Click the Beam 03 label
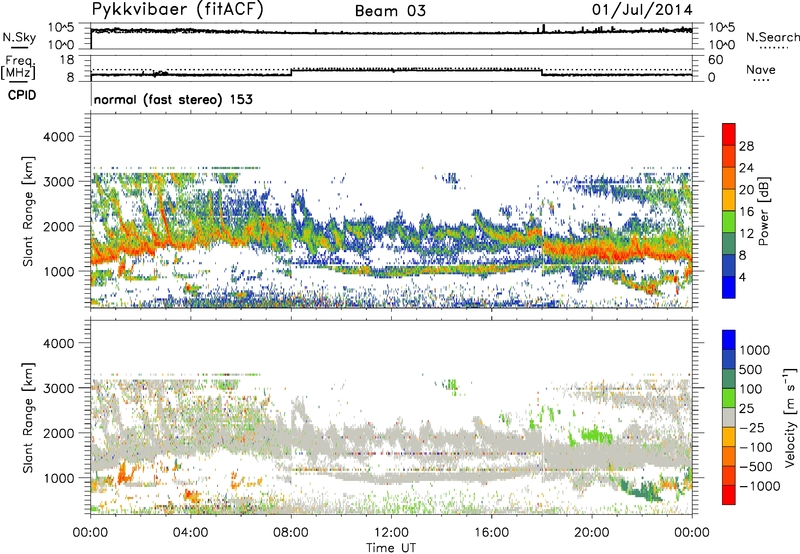 point(390,11)
